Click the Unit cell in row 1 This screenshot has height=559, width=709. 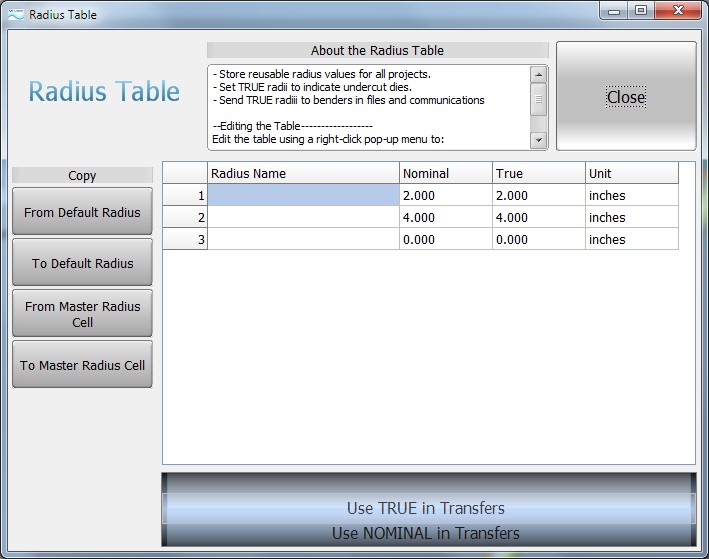coord(631,196)
